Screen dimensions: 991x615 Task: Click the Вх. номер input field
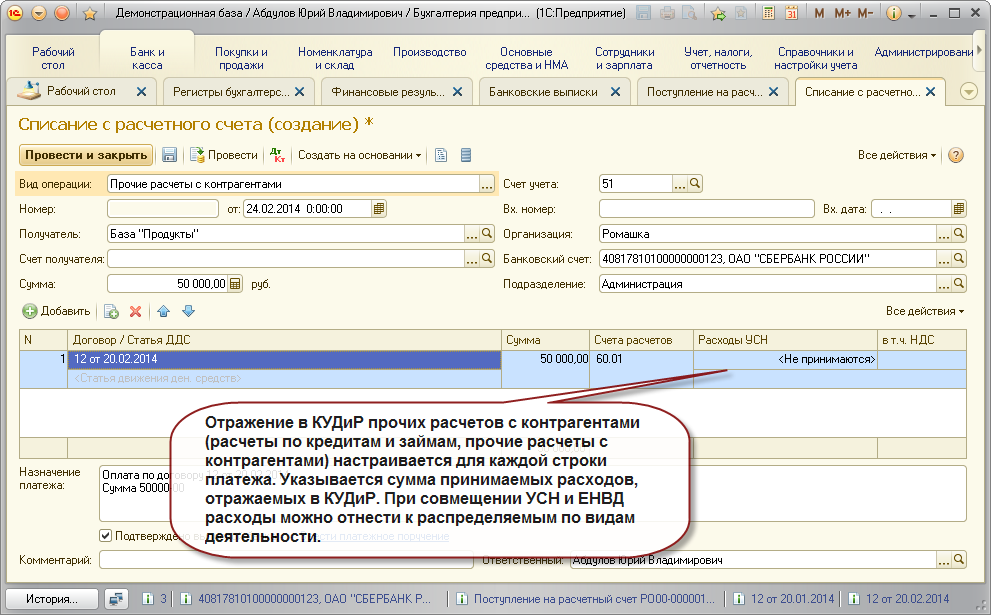pos(707,209)
